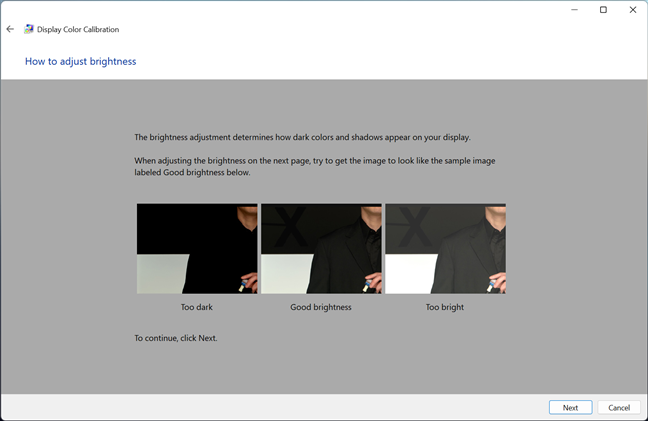Image resolution: width=648 pixels, height=421 pixels.
Task: Close the Display Color Calibration window
Action: click(633, 10)
